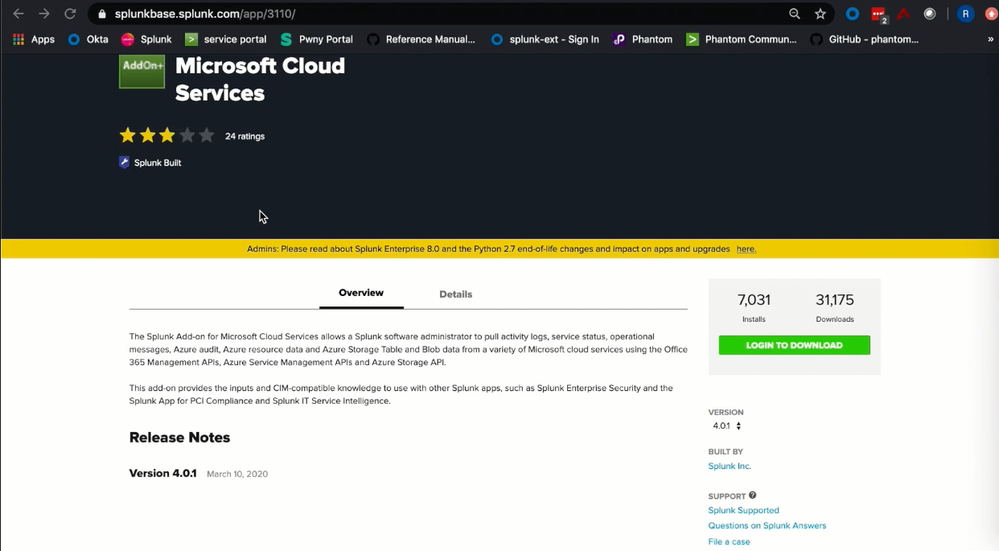Click the March 10, 2020 date
This screenshot has width=999, height=551.
(x=237, y=474)
